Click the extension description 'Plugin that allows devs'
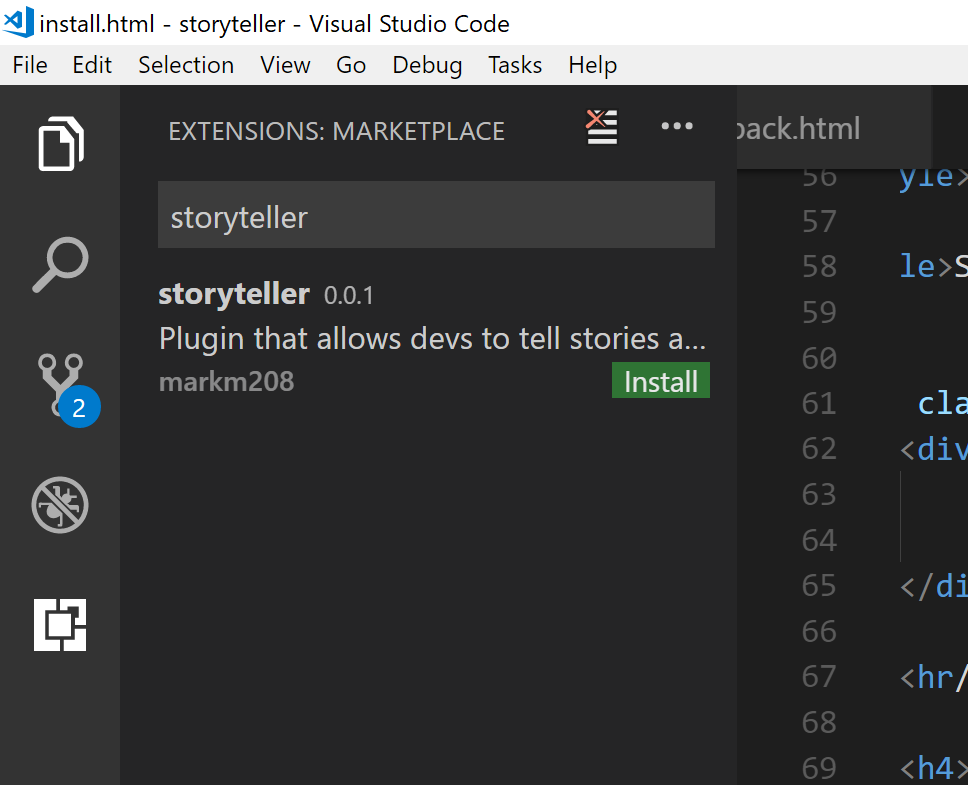This screenshot has height=785, width=968. pyautogui.click(x=432, y=339)
